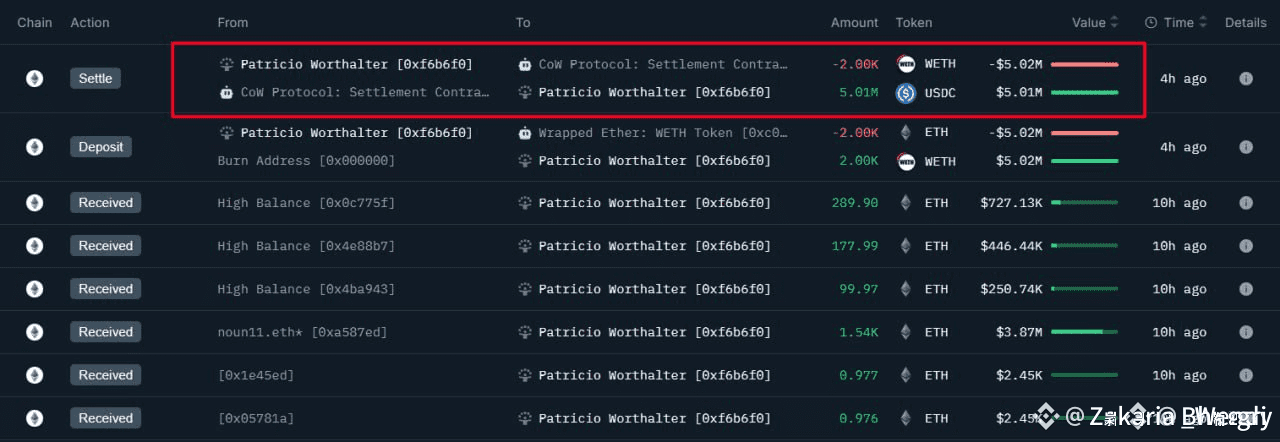
Task: Sort by Time column arrows
Action: (x=1203, y=22)
